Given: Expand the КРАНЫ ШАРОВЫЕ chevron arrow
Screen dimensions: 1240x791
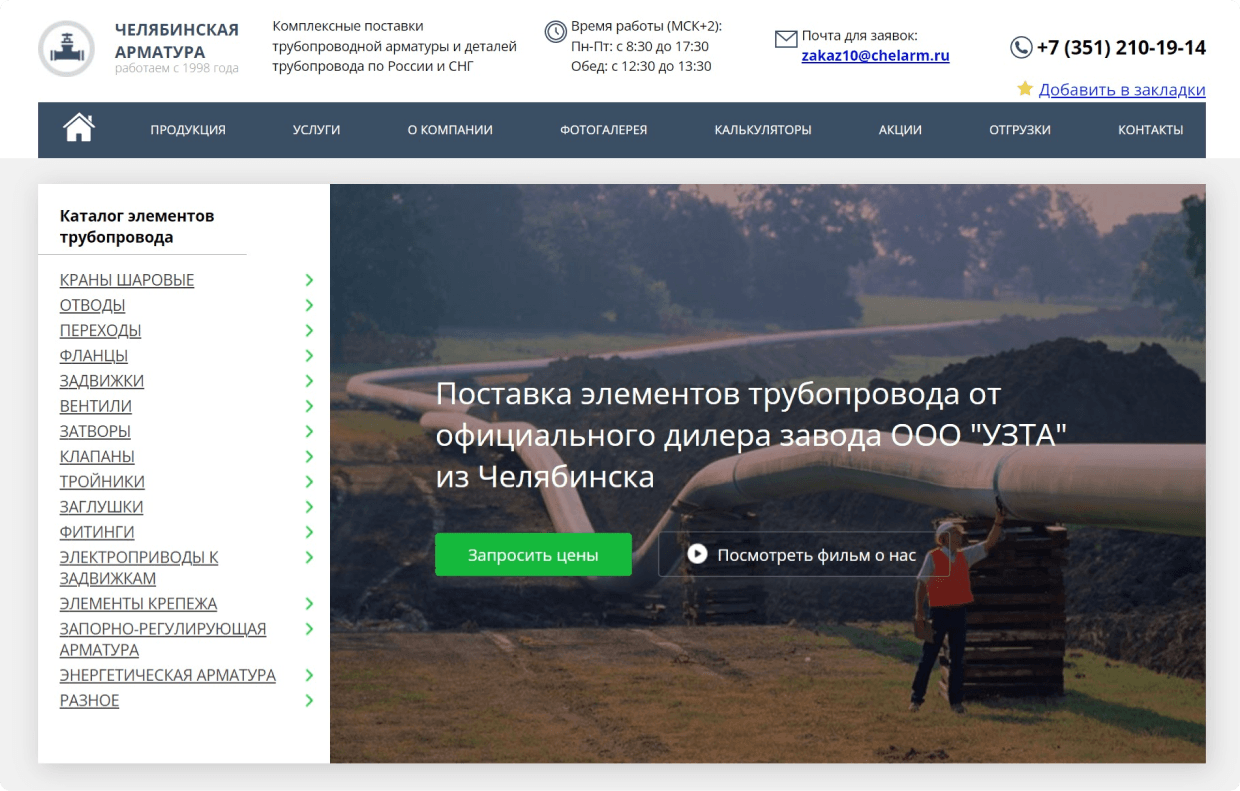Looking at the screenshot, I should pyautogui.click(x=309, y=280).
